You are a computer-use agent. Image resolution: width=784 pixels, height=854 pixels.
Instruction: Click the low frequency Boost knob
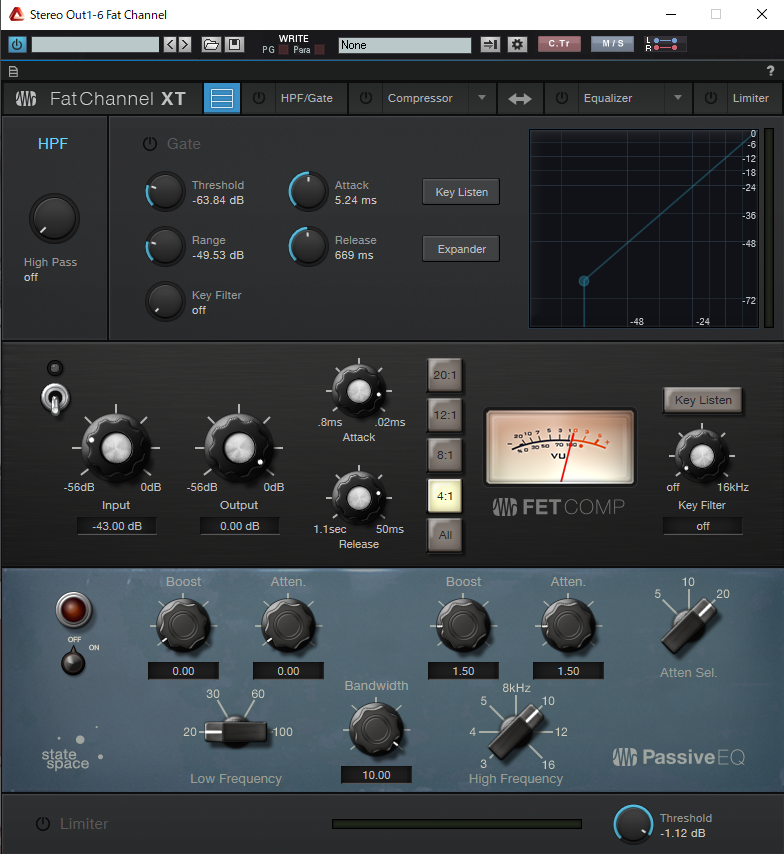[184, 625]
